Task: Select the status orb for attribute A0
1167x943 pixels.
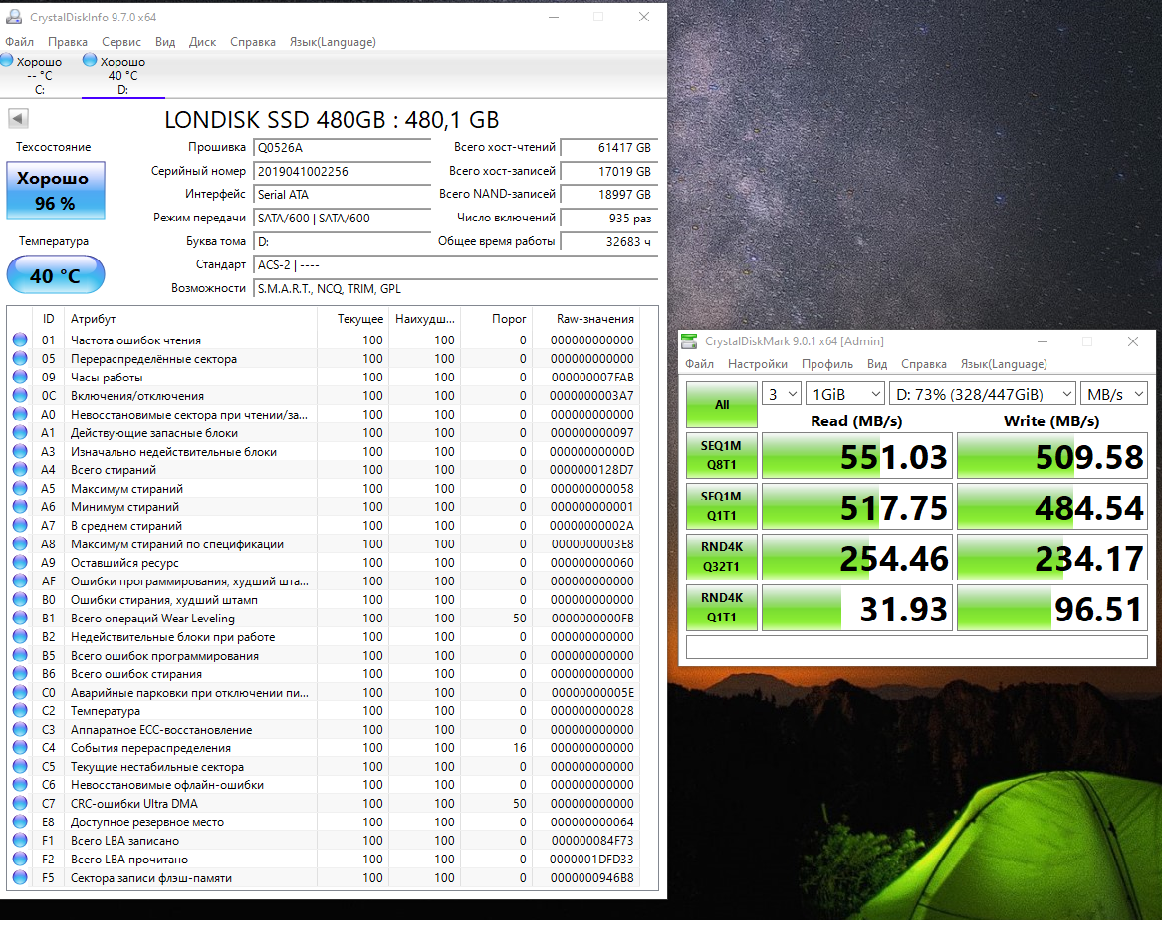Action: (20, 414)
